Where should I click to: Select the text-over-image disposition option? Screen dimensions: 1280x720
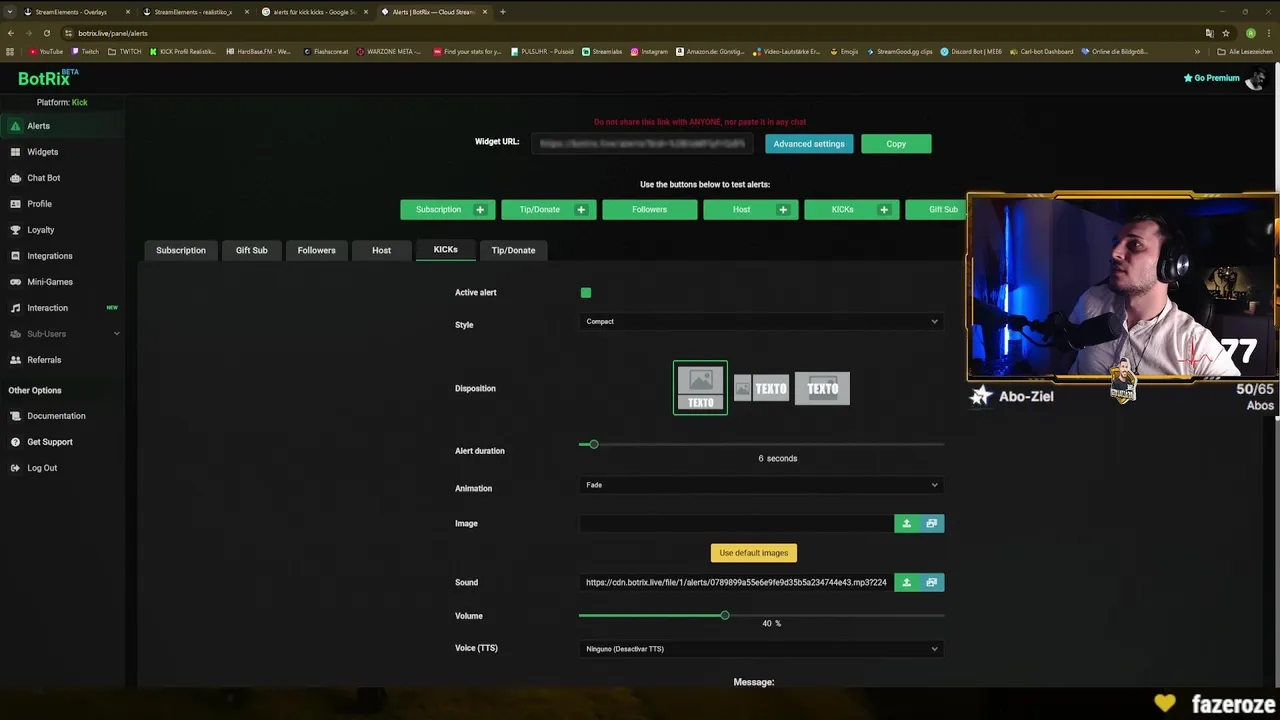[822, 388]
